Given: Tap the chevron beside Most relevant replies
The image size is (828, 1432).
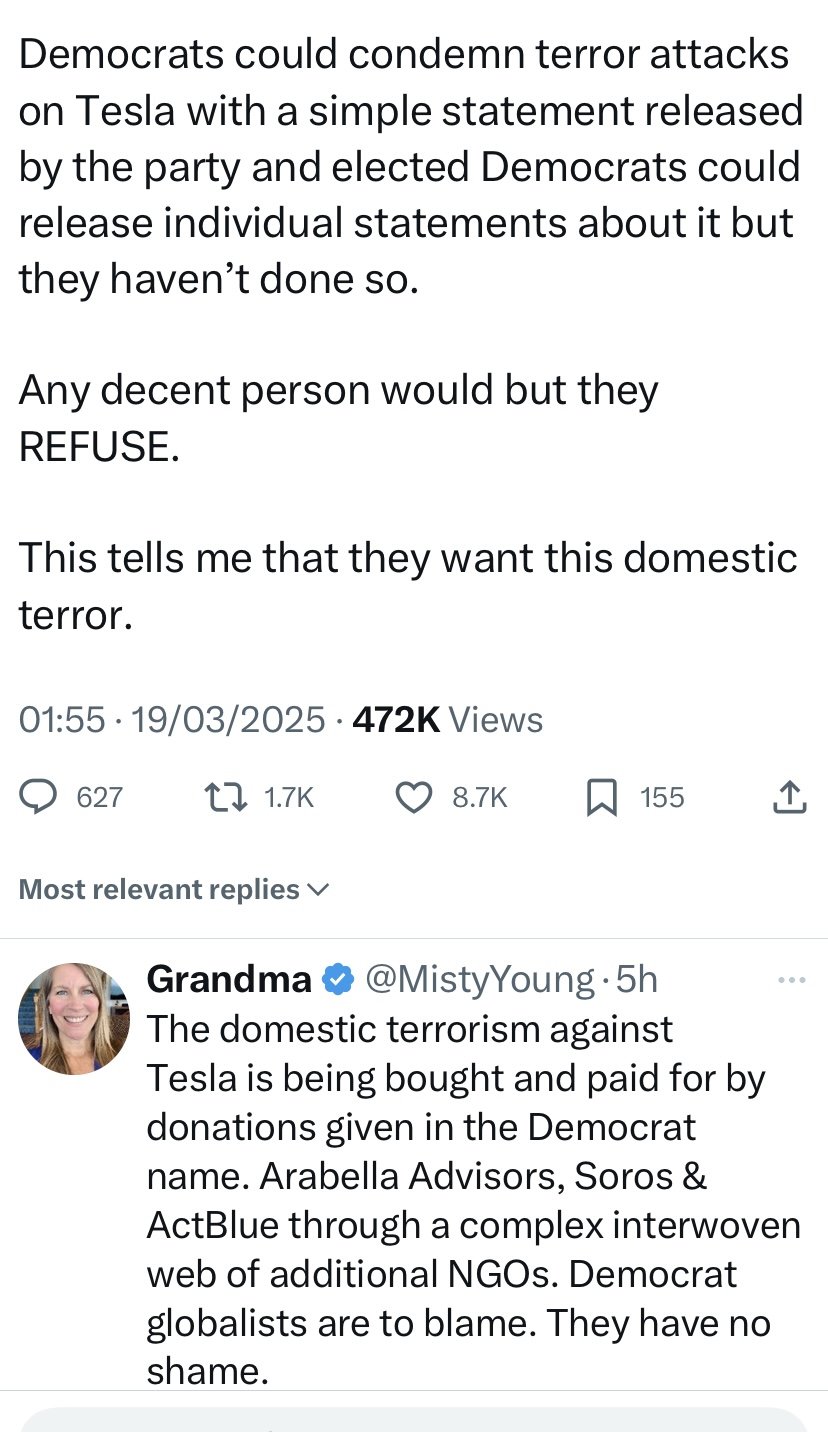Looking at the screenshot, I should click(x=319, y=889).
